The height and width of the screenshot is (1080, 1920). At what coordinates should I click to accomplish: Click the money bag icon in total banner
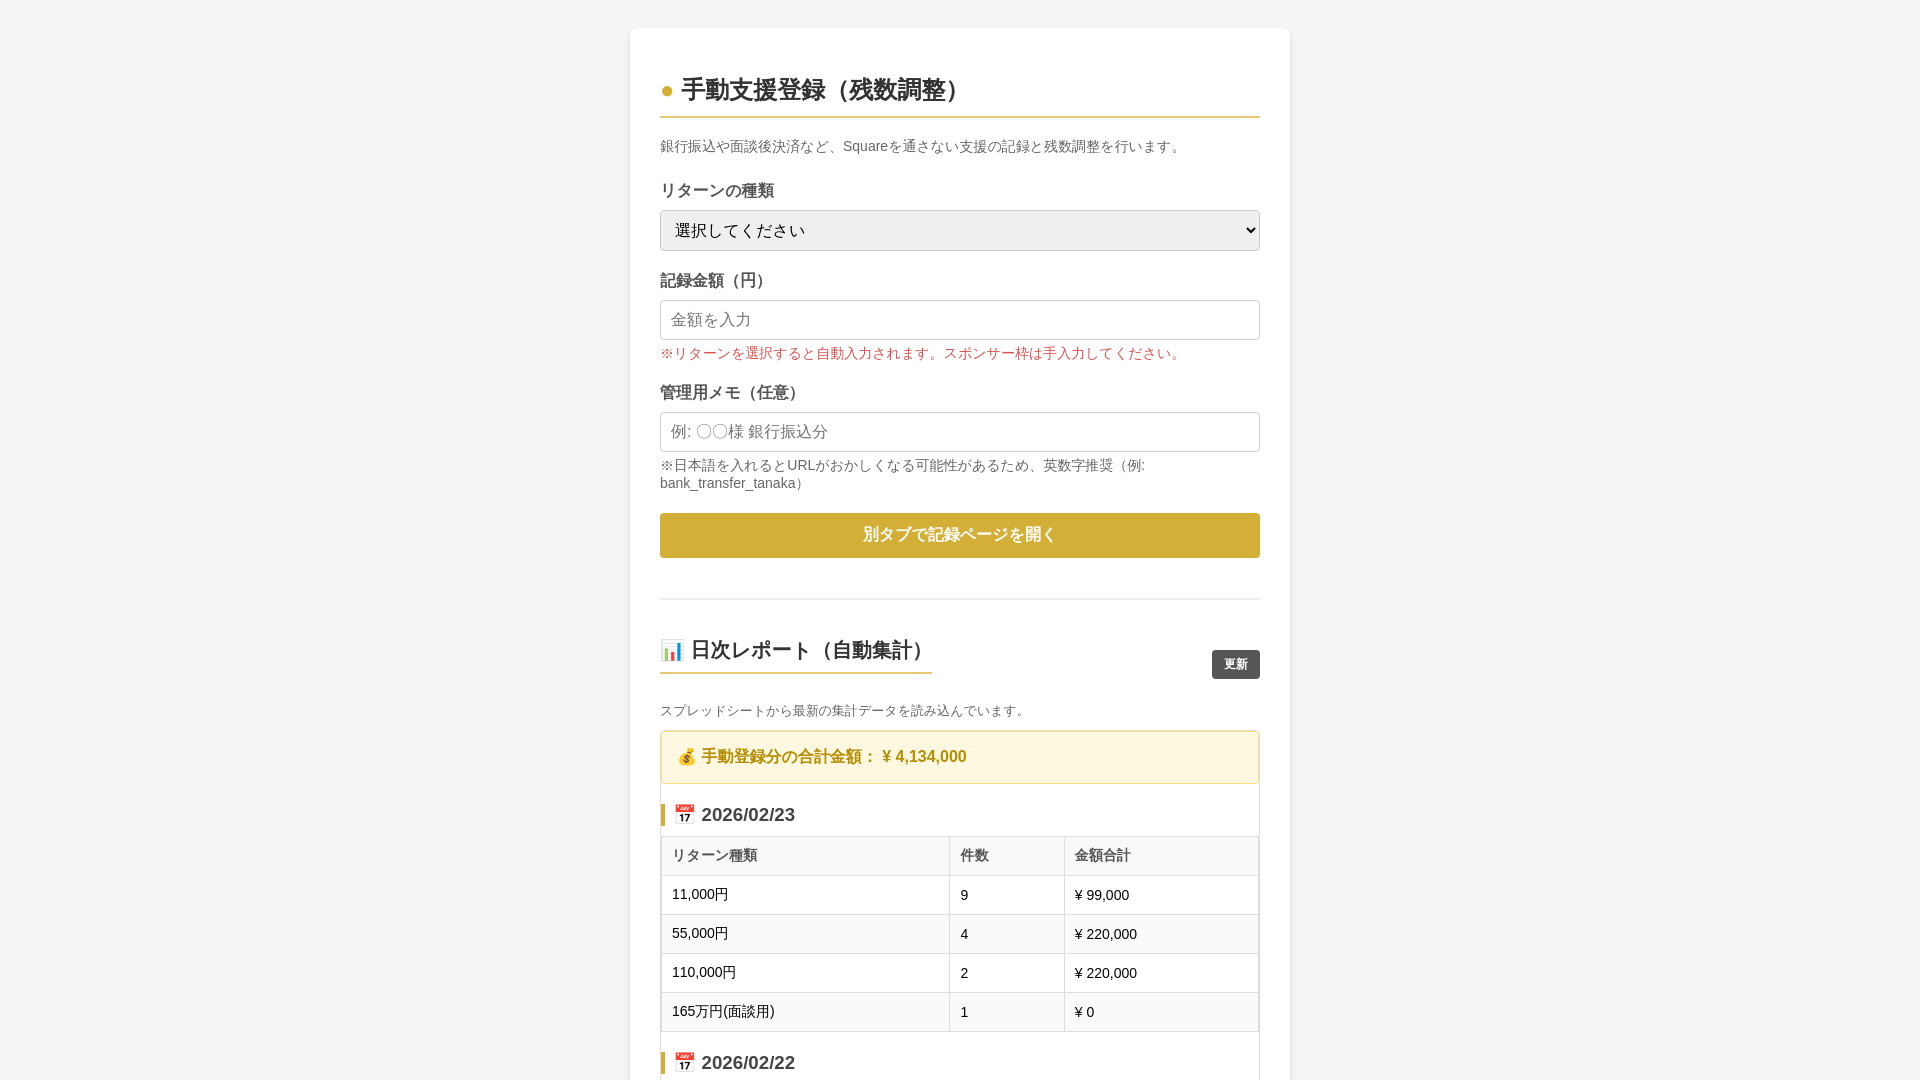(686, 757)
